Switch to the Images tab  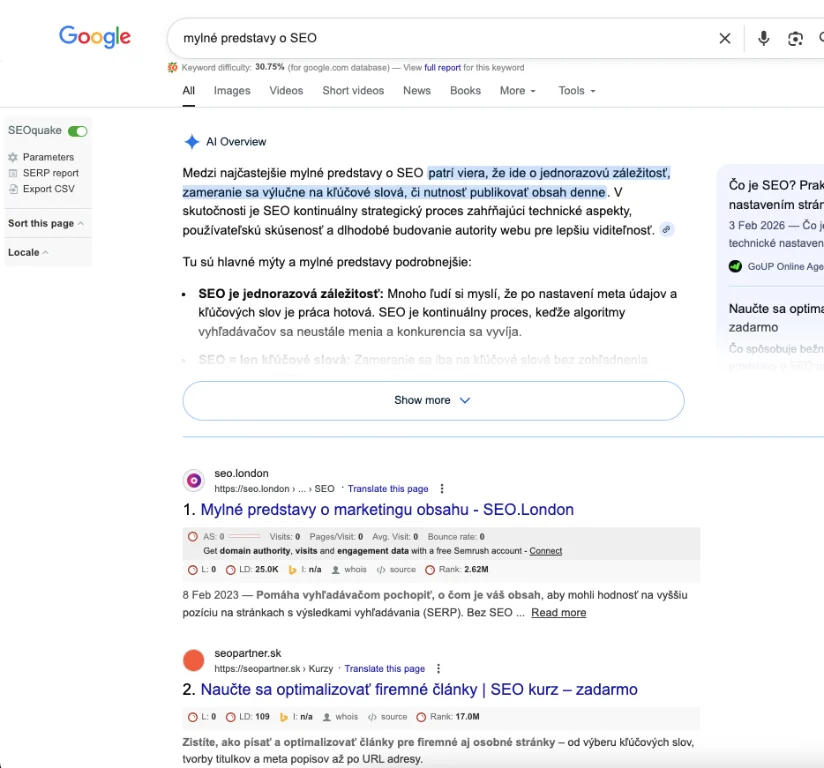coord(232,91)
